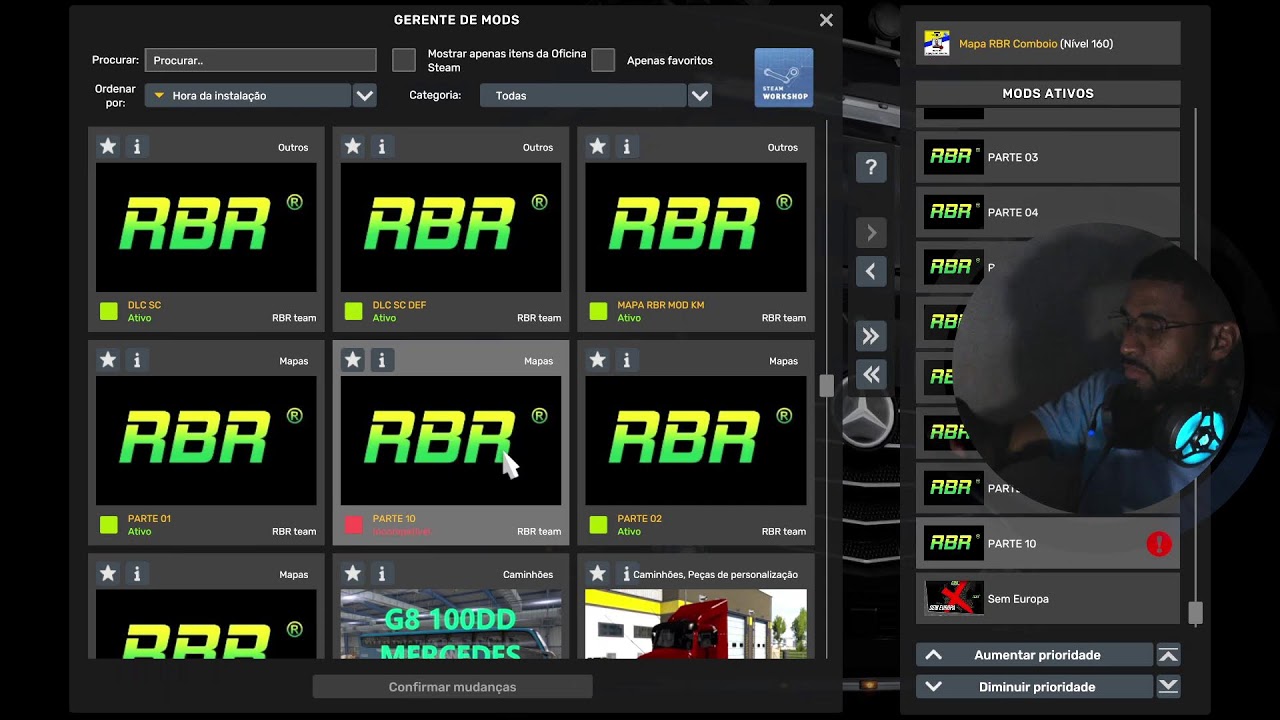1280x720 pixels.
Task: Click the Procurar search field
Action: tap(260, 60)
